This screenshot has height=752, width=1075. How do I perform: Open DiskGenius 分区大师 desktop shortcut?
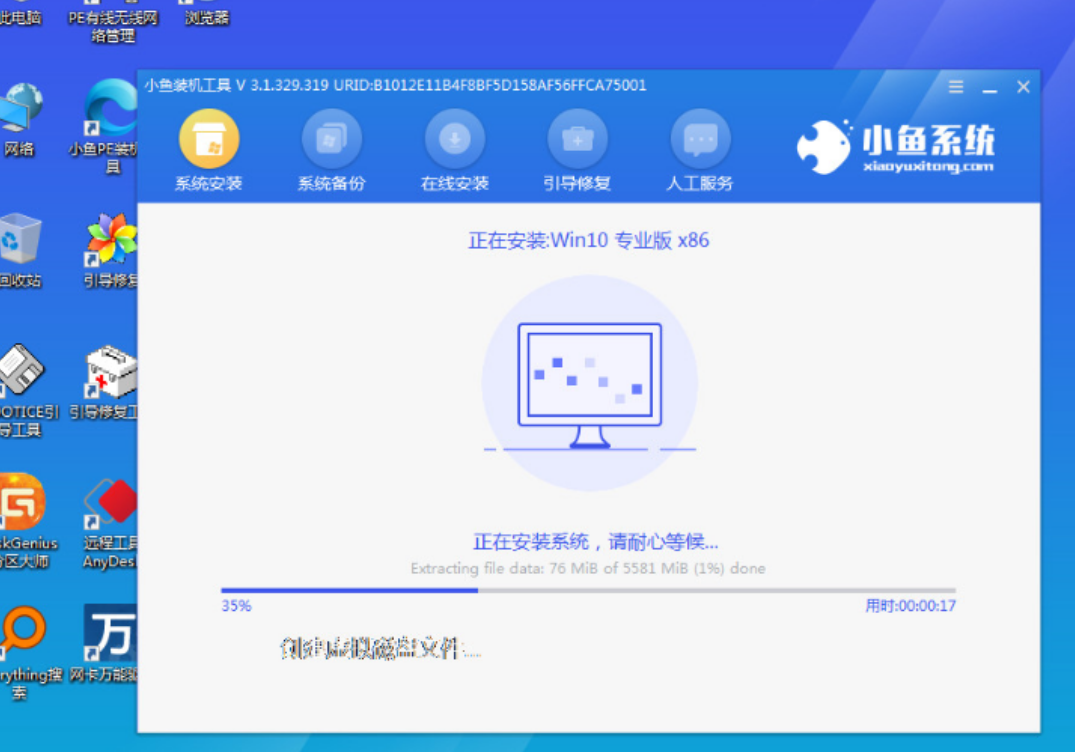tap(22, 505)
